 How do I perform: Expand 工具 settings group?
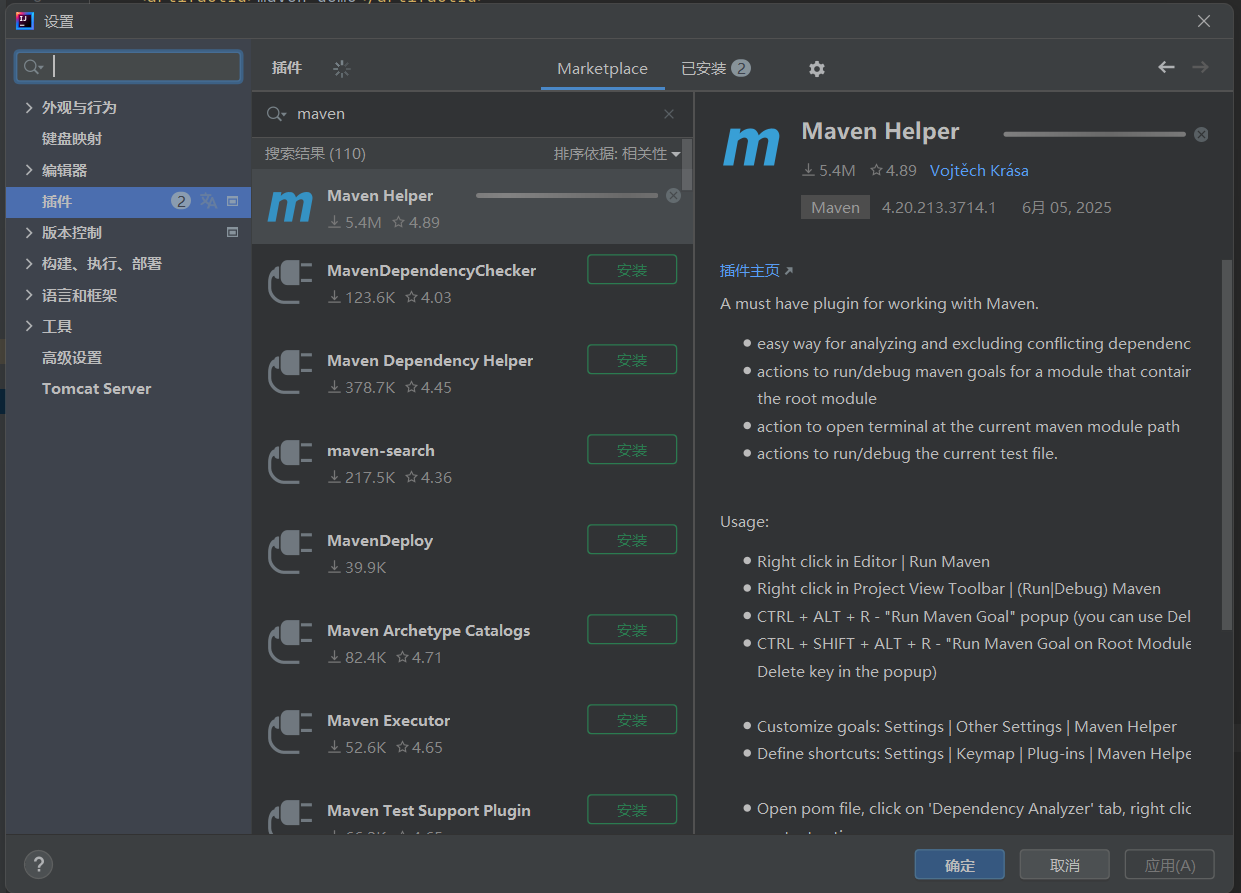[x=29, y=326]
